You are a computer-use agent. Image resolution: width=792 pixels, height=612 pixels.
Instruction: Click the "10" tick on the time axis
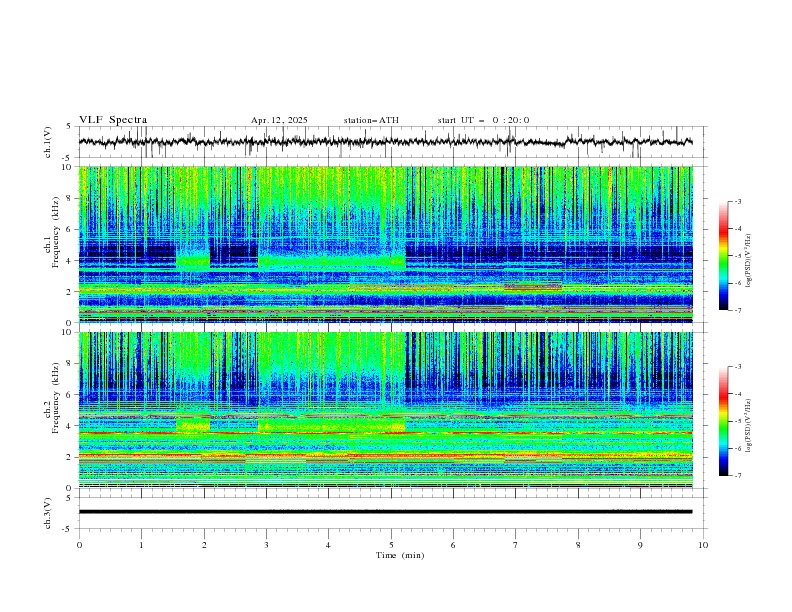[x=703, y=545]
